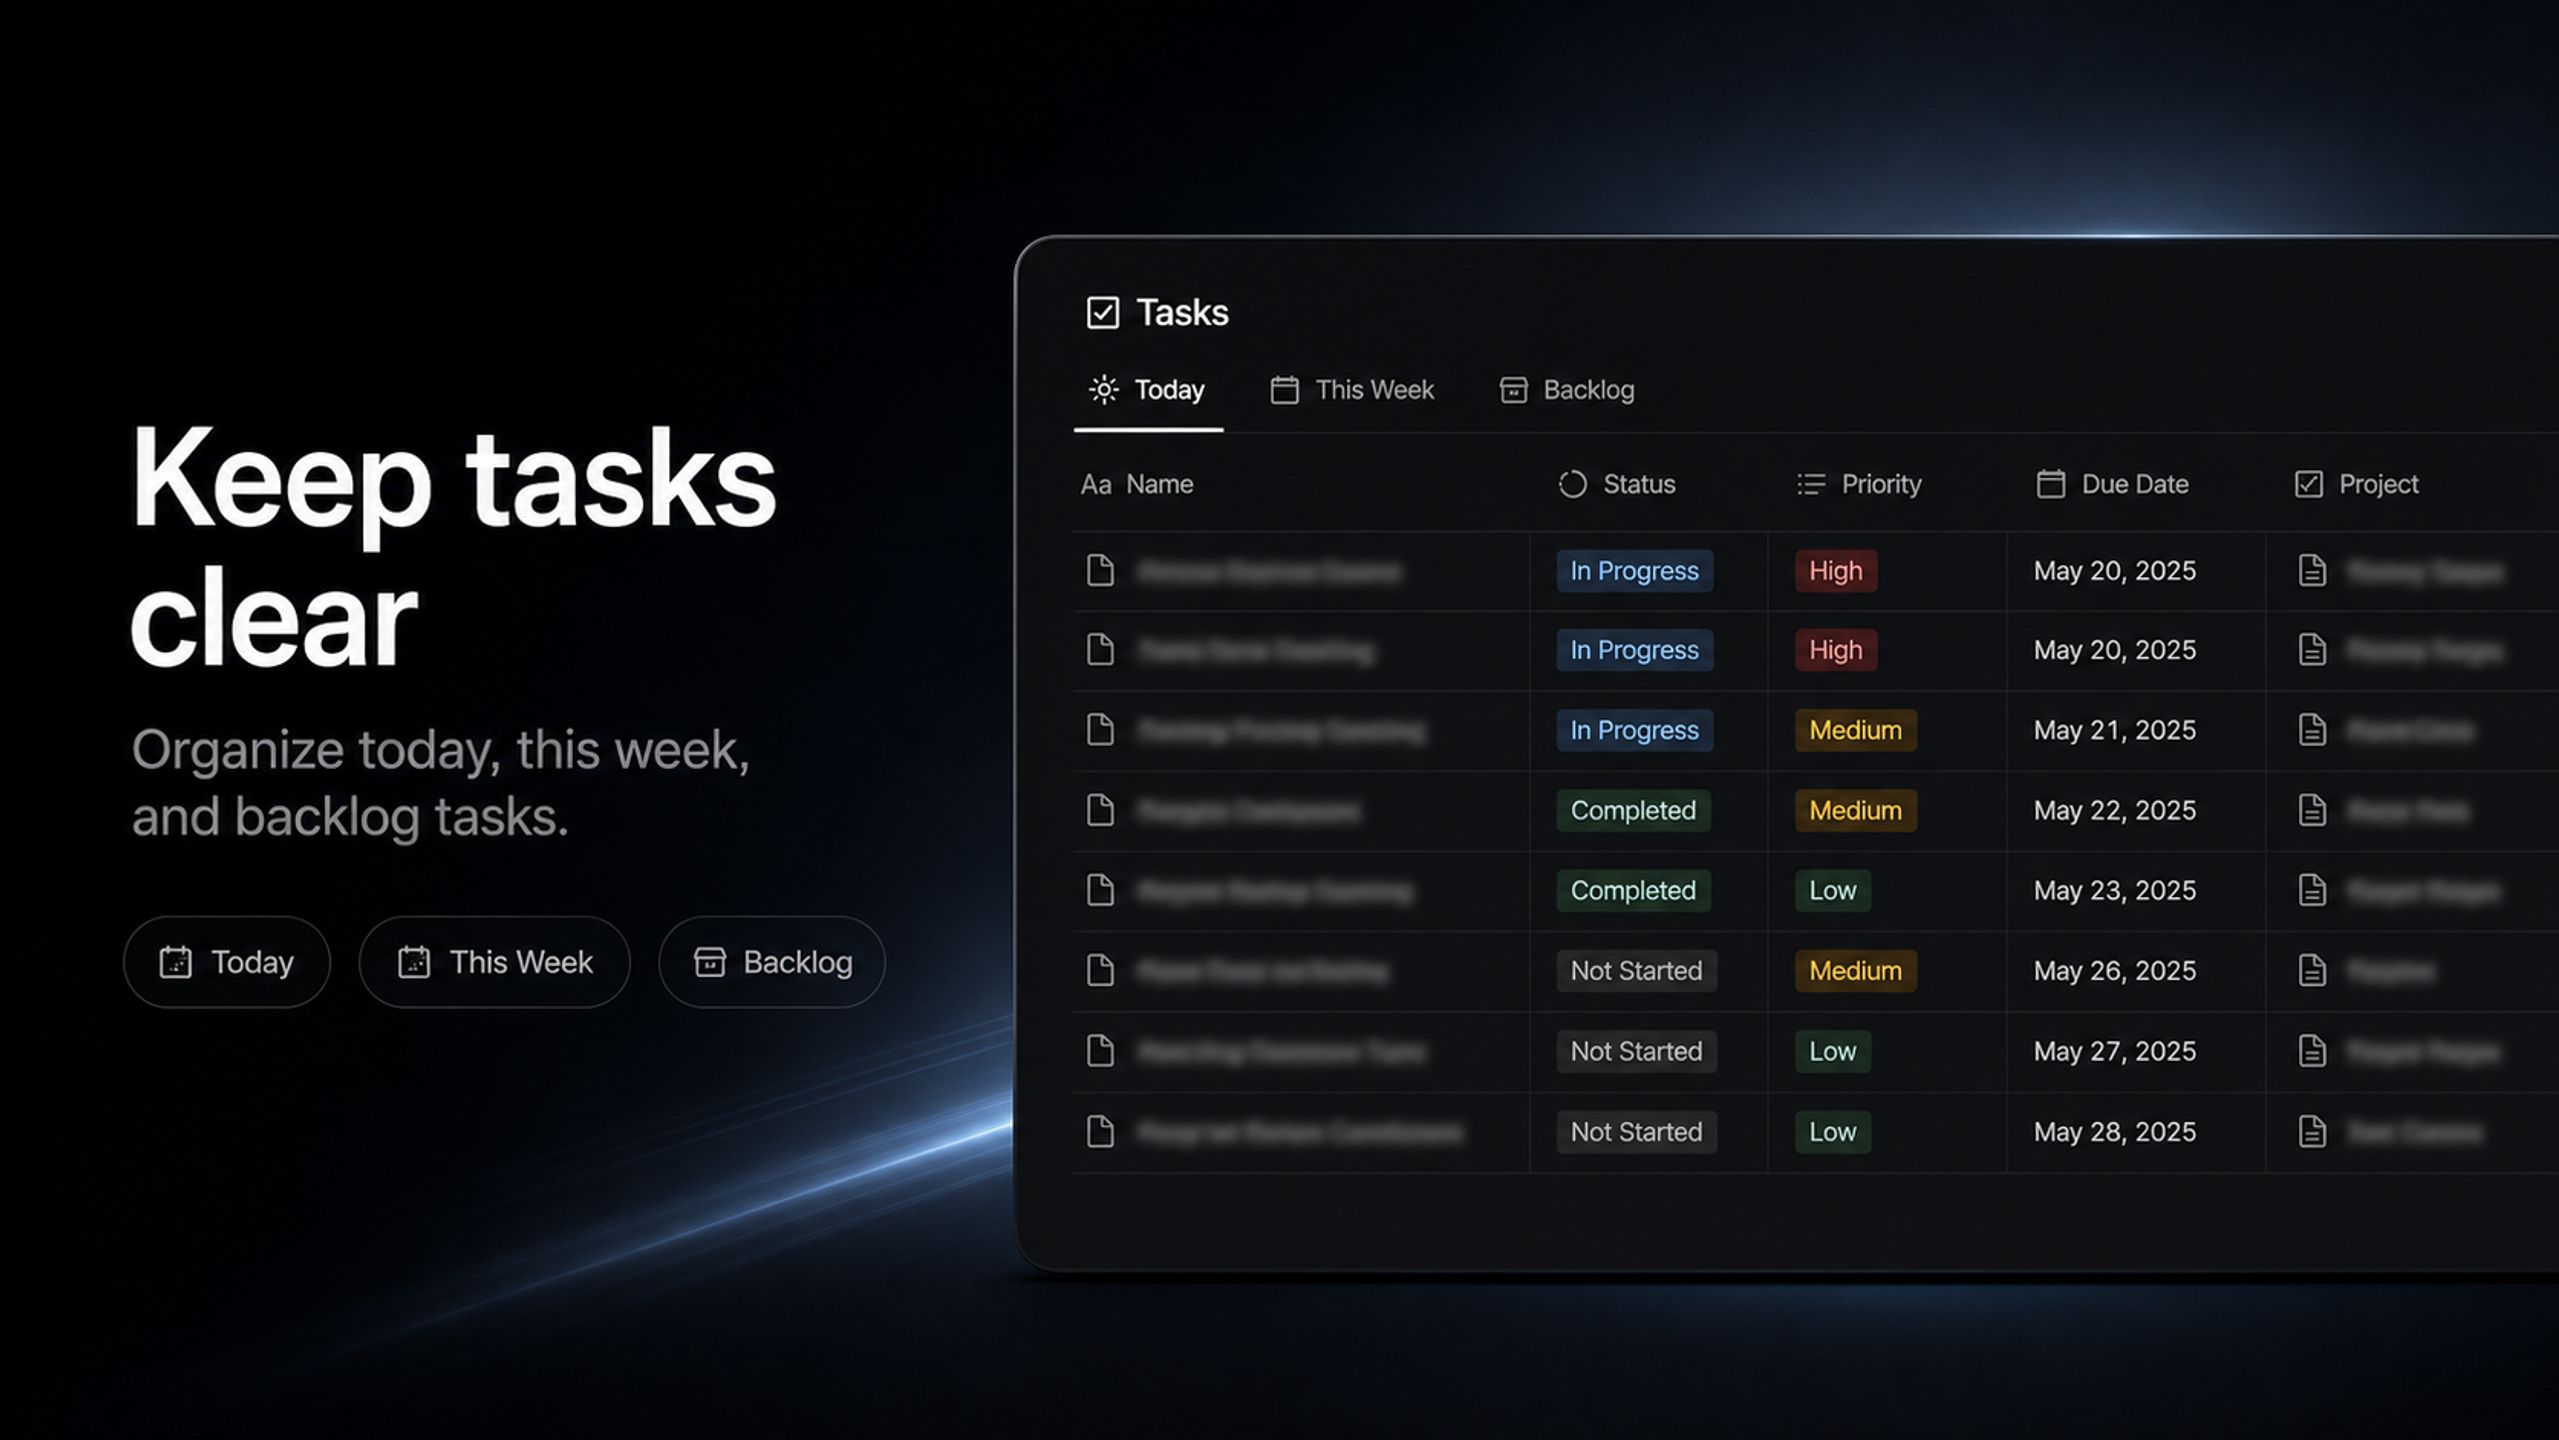The image size is (2559, 1440).
Task: Click the calendar icon in the Due Date header
Action: tap(2050, 484)
